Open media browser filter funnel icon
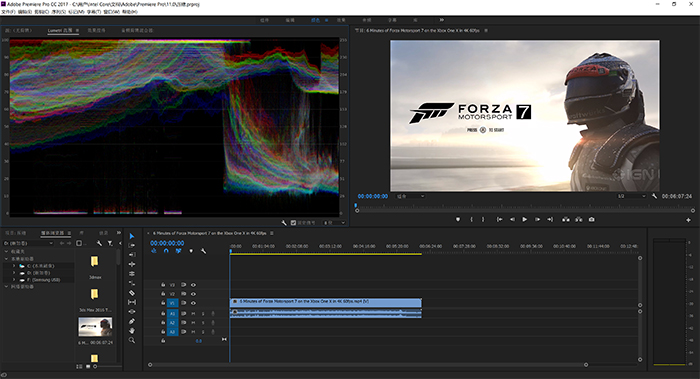This screenshot has width=700, height=379. [110, 243]
